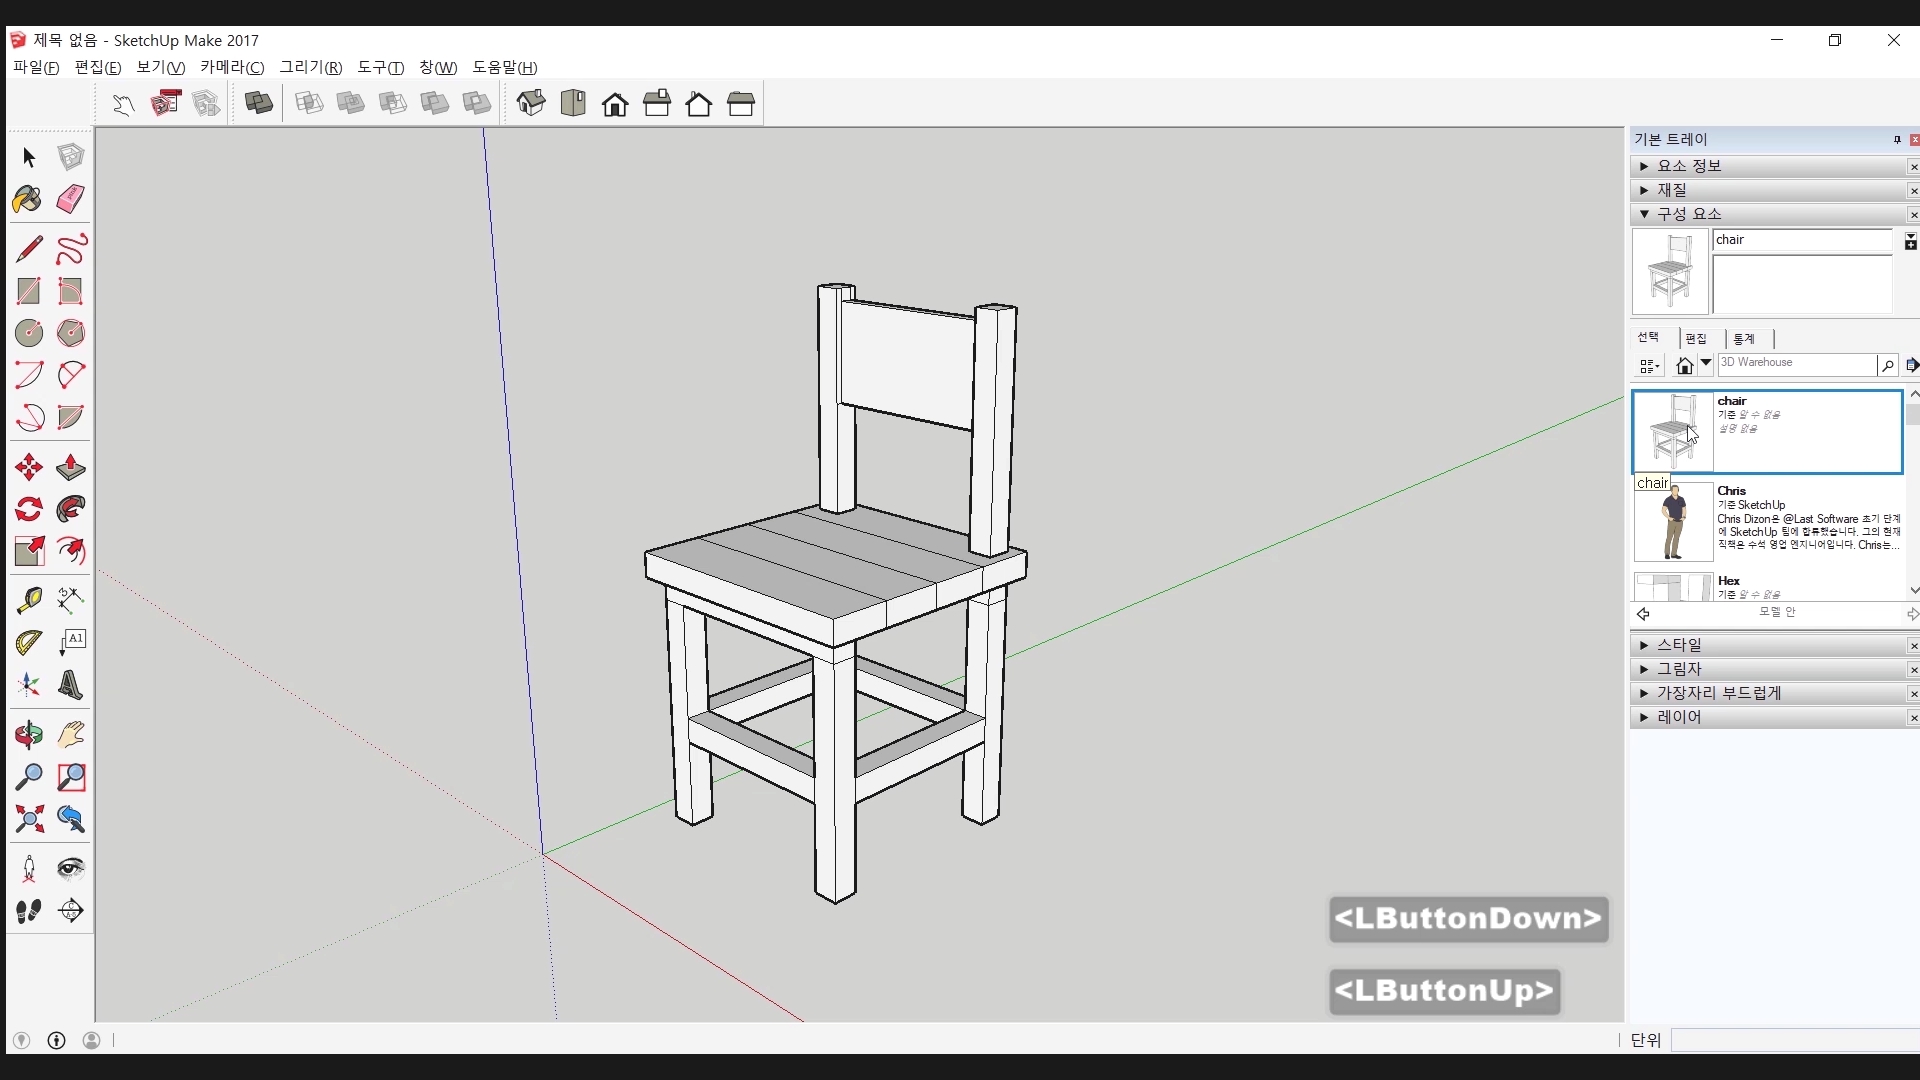Click the 3D Warehouse search field
Screen dimensions: 1920x1080
click(1795, 364)
